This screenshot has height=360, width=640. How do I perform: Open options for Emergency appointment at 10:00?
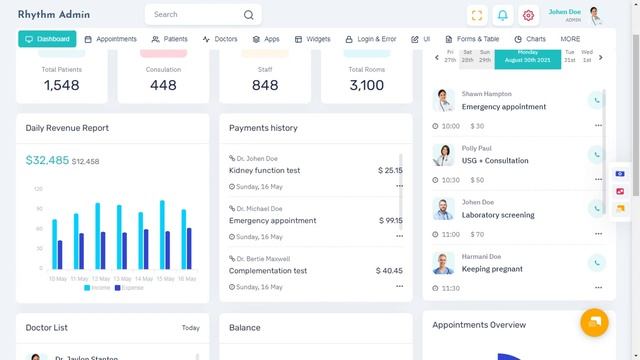point(598,126)
